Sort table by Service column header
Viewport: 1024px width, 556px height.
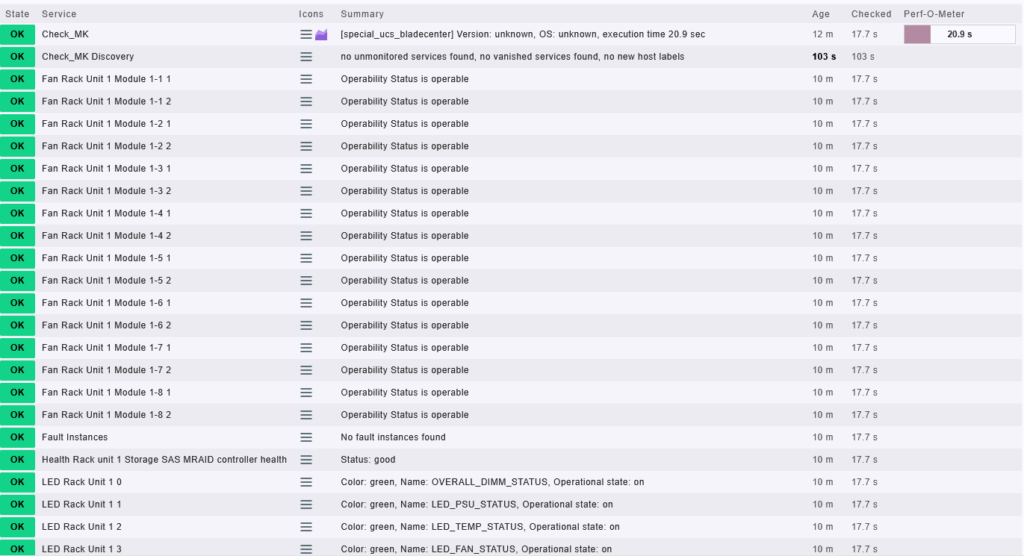coord(59,14)
